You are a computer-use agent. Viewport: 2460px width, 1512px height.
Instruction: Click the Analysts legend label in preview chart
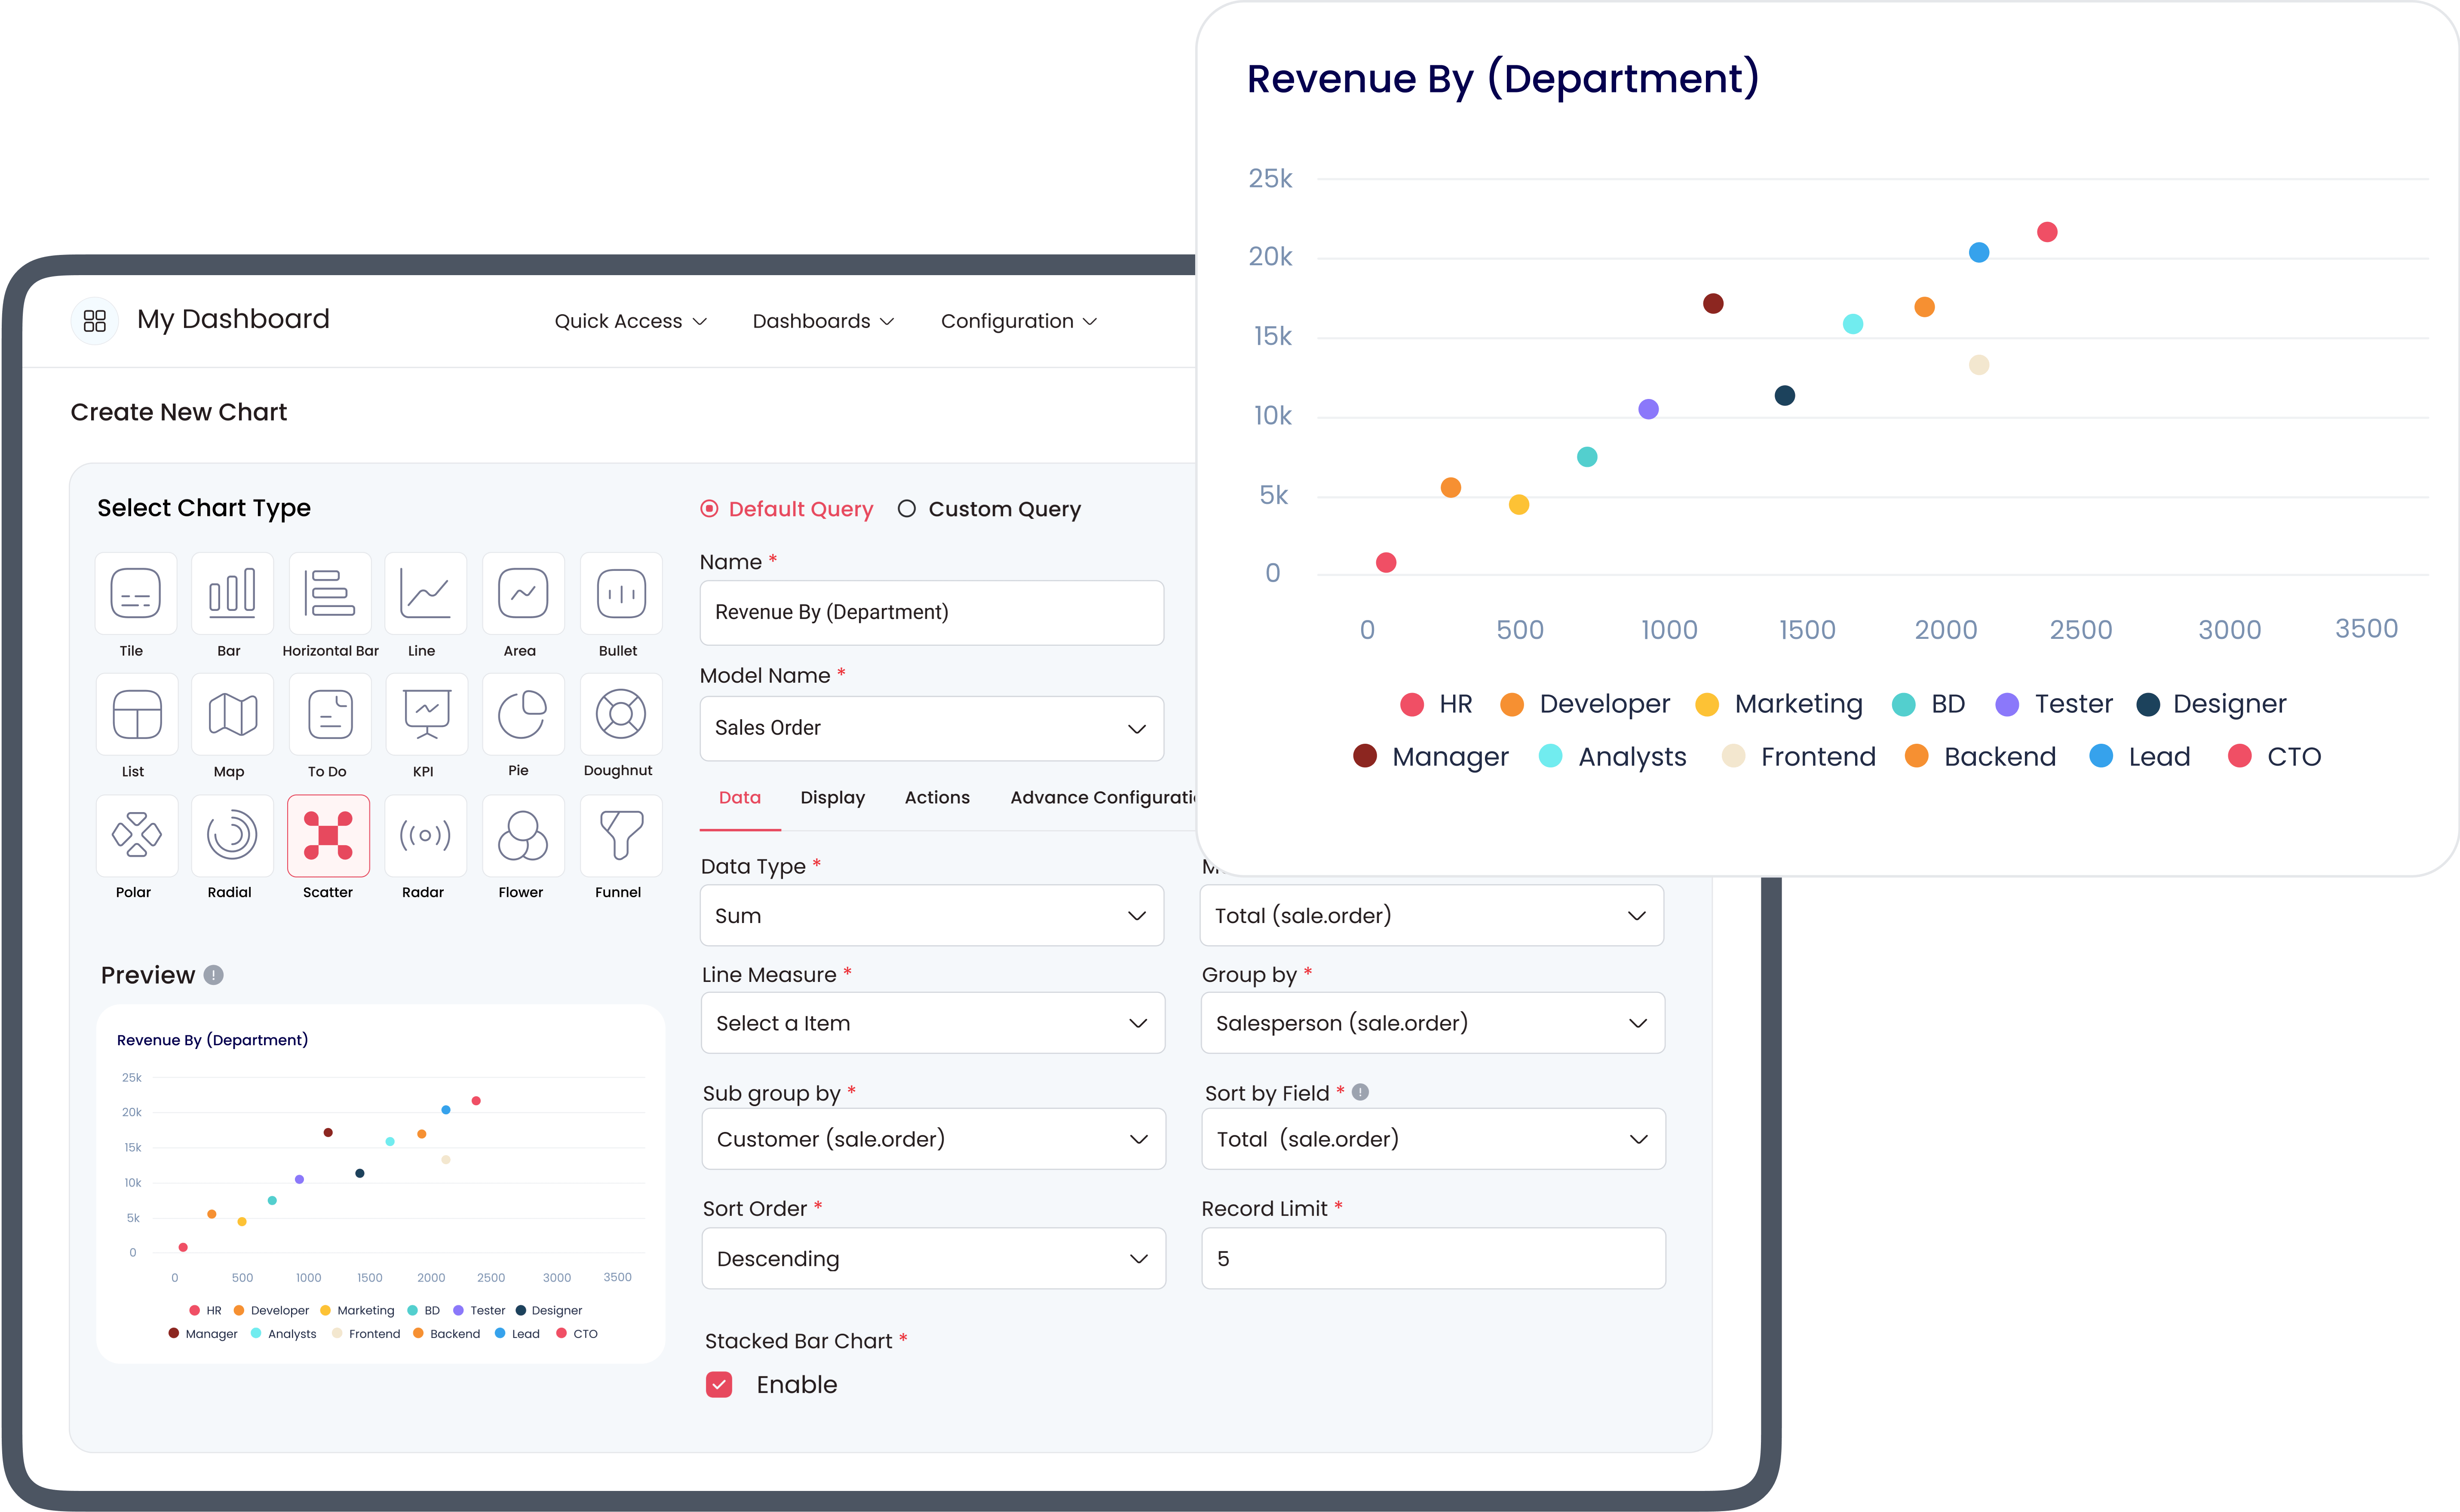[x=292, y=1333]
